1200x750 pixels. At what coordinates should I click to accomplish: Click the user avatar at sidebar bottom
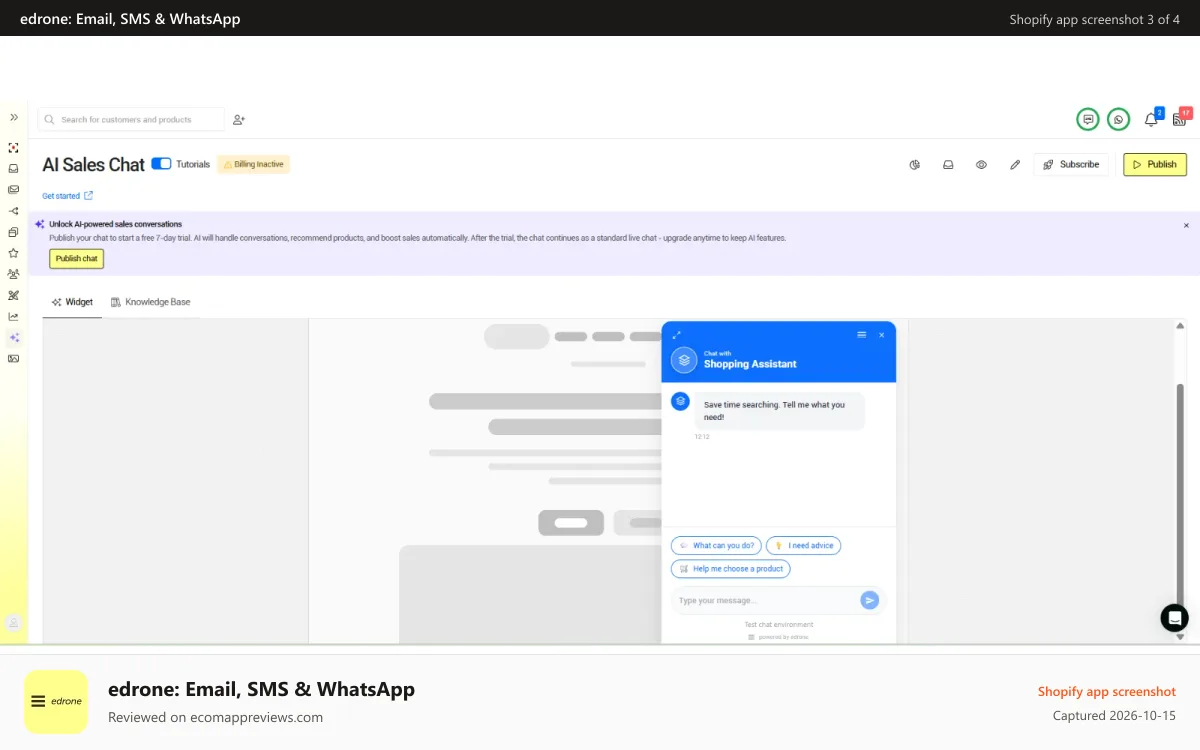click(x=13, y=622)
